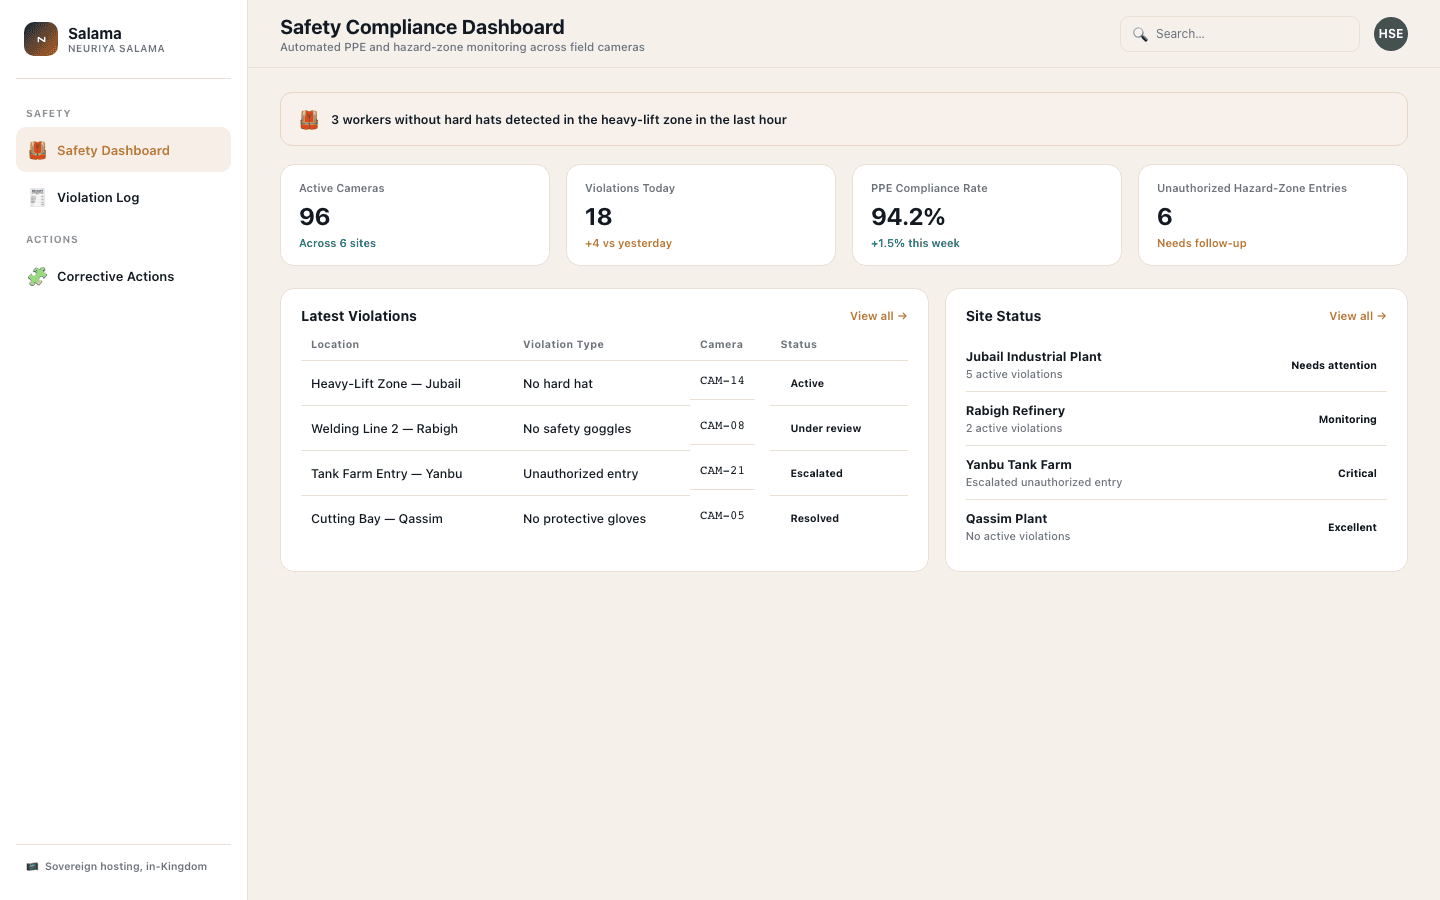This screenshot has height=900, width=1440.
Task: Select the Heavy-Lift Zone — Jubail row
Action: 604,383
